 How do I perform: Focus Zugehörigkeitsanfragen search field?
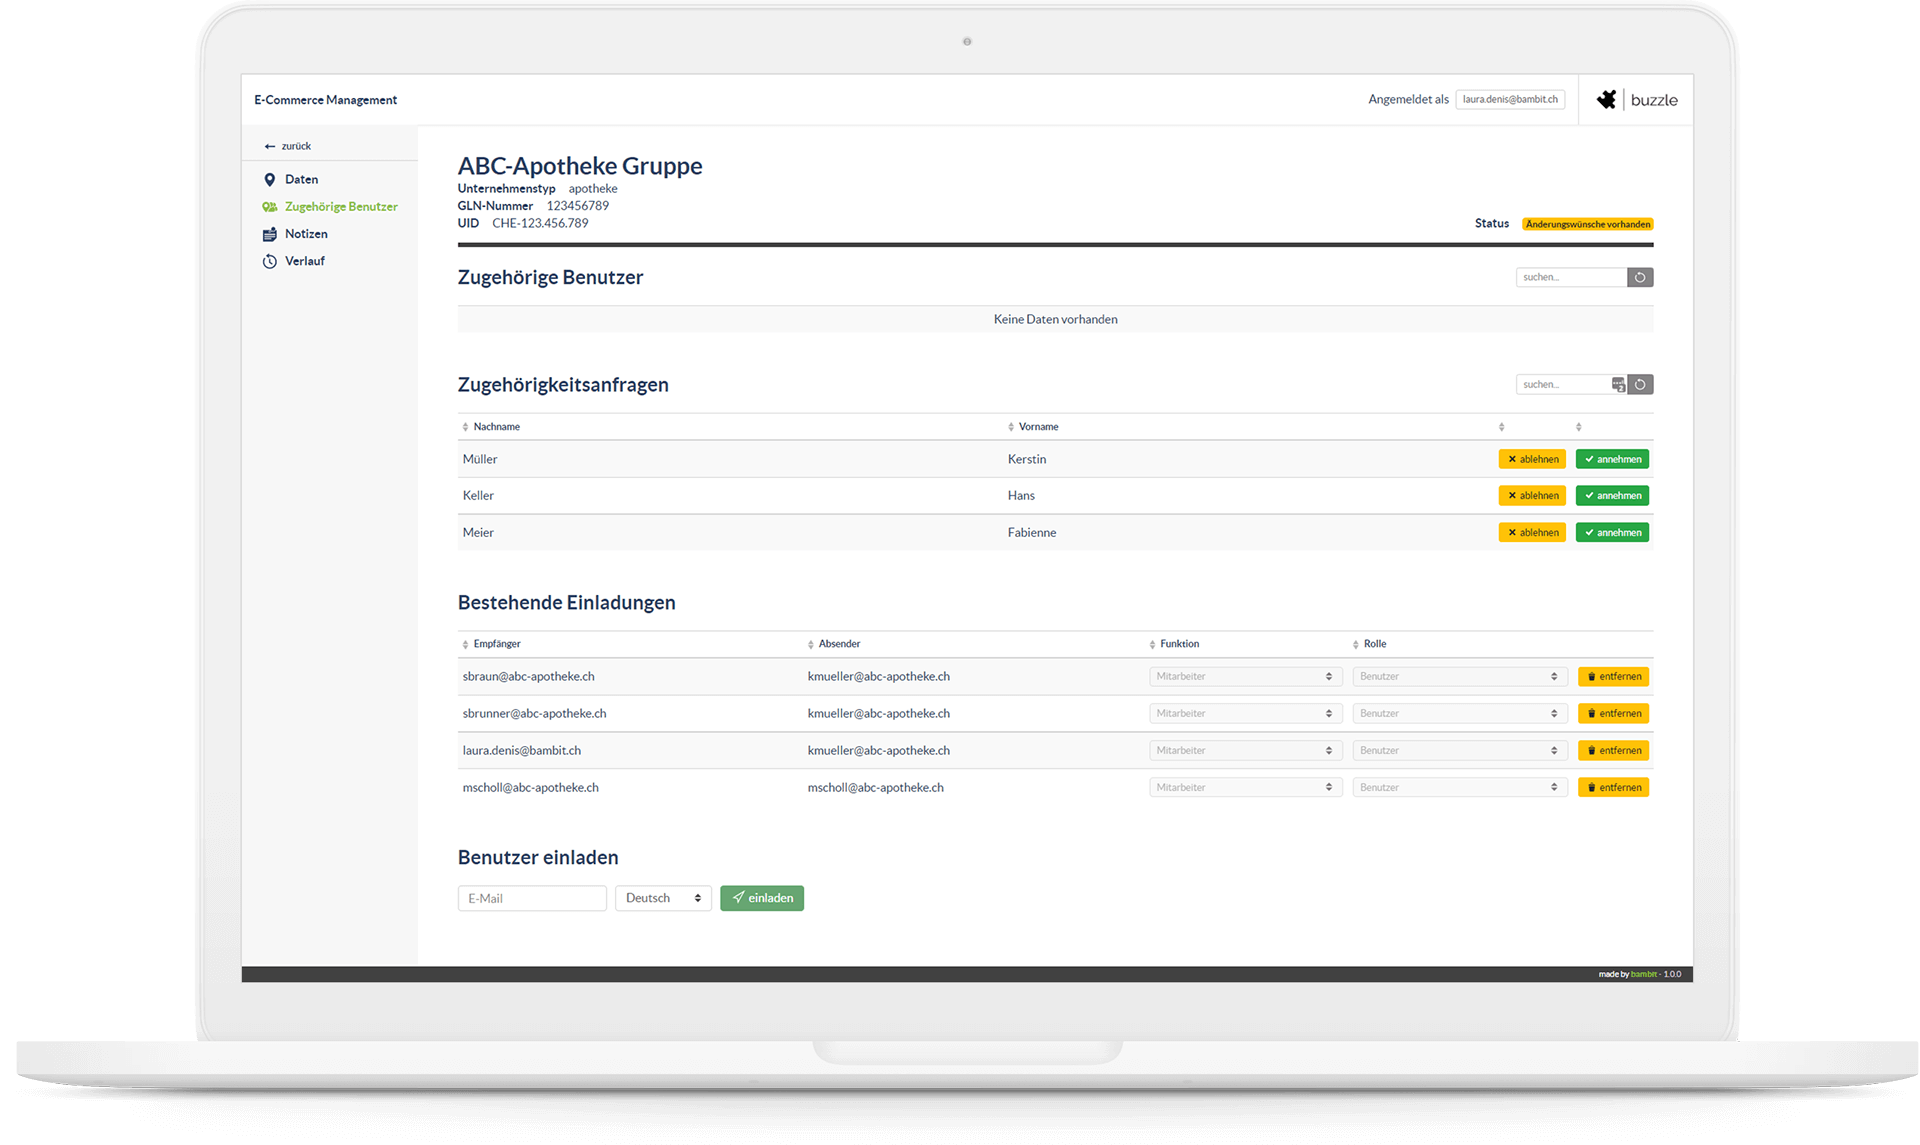pos(1563,384)
